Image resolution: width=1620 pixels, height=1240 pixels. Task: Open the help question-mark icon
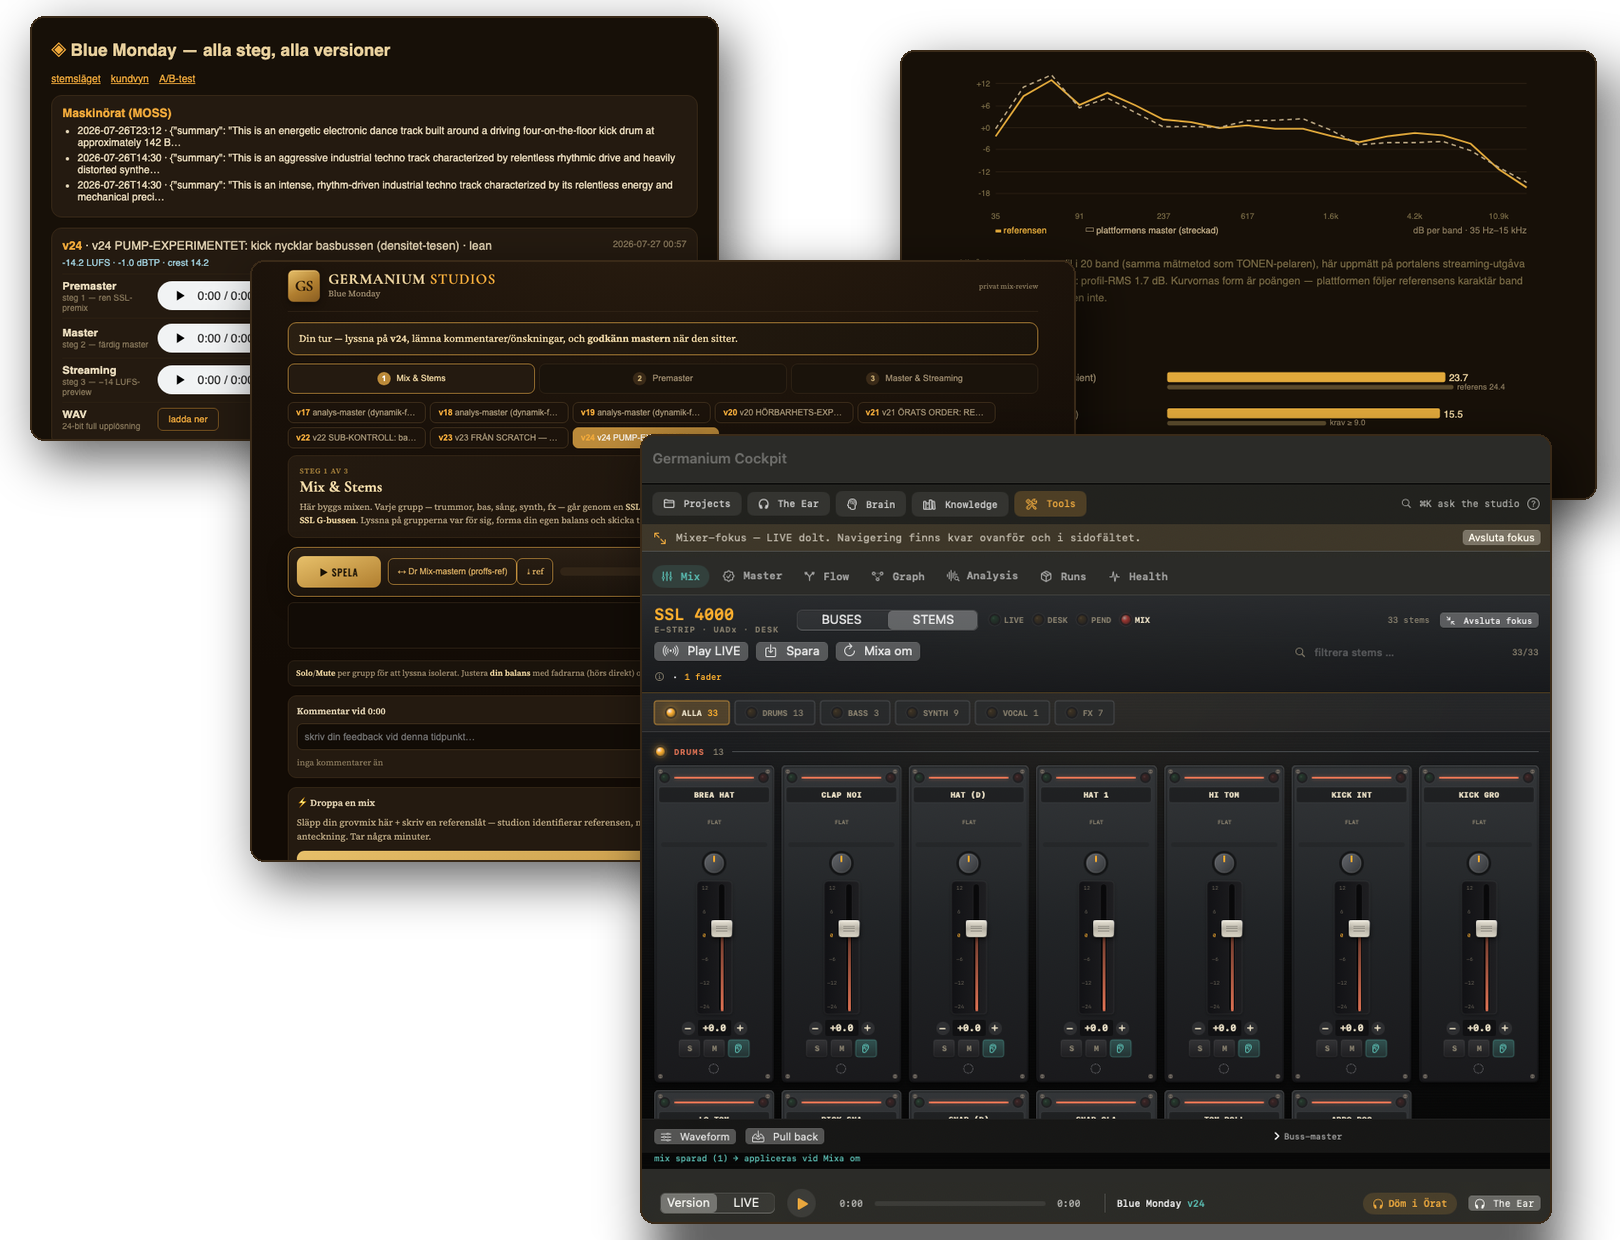(1533, 504)
